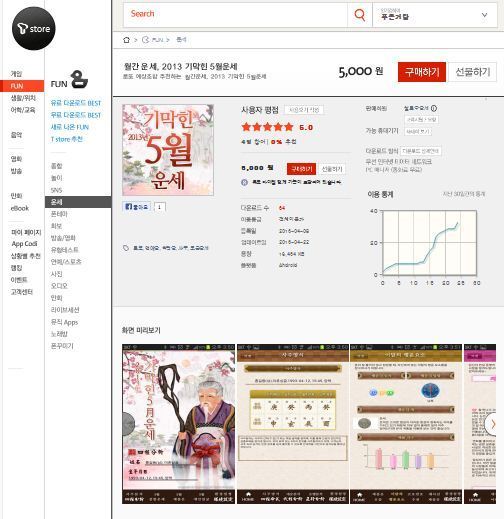This screenshot has height=519, width=504.
Task: Click the large 선물하기 button in header
Action: click(472, 72)
